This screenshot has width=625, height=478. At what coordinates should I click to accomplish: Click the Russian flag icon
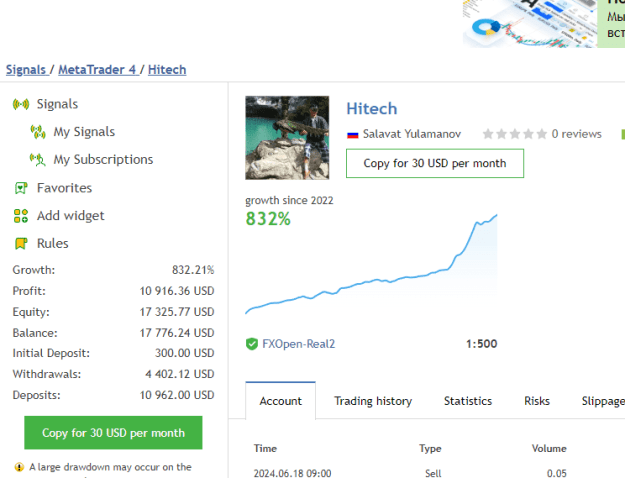point(352,135)
